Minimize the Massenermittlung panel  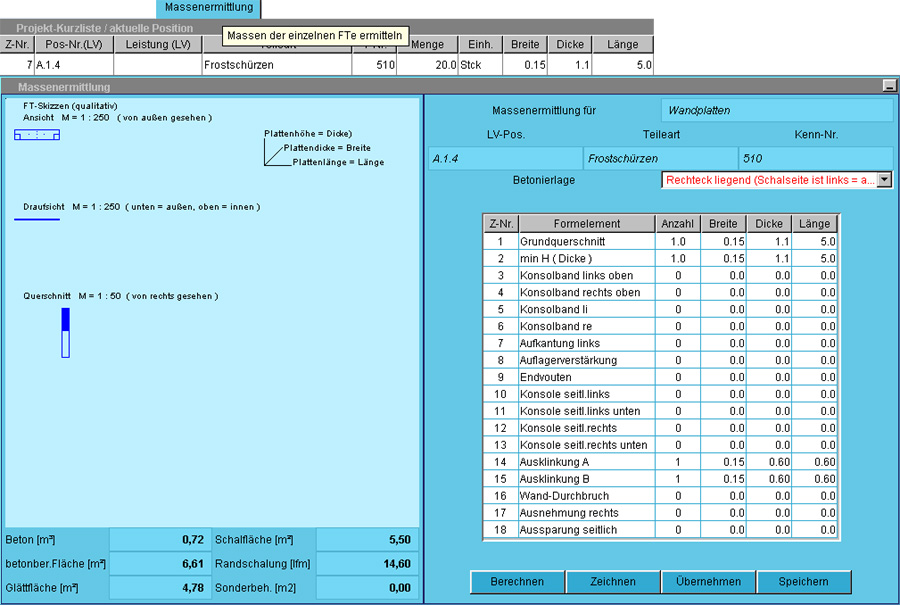(889, 86)
